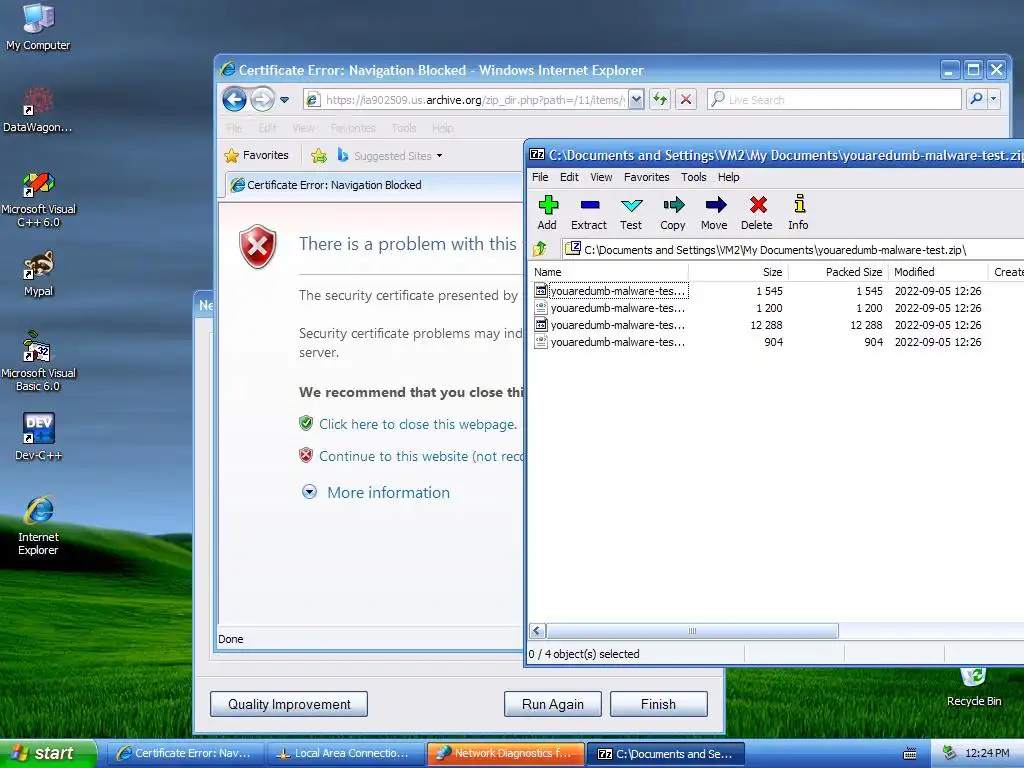Open the File menu in 7-Zip
This screenshot has width=1024, height=768.
click(x=540, y=177)
